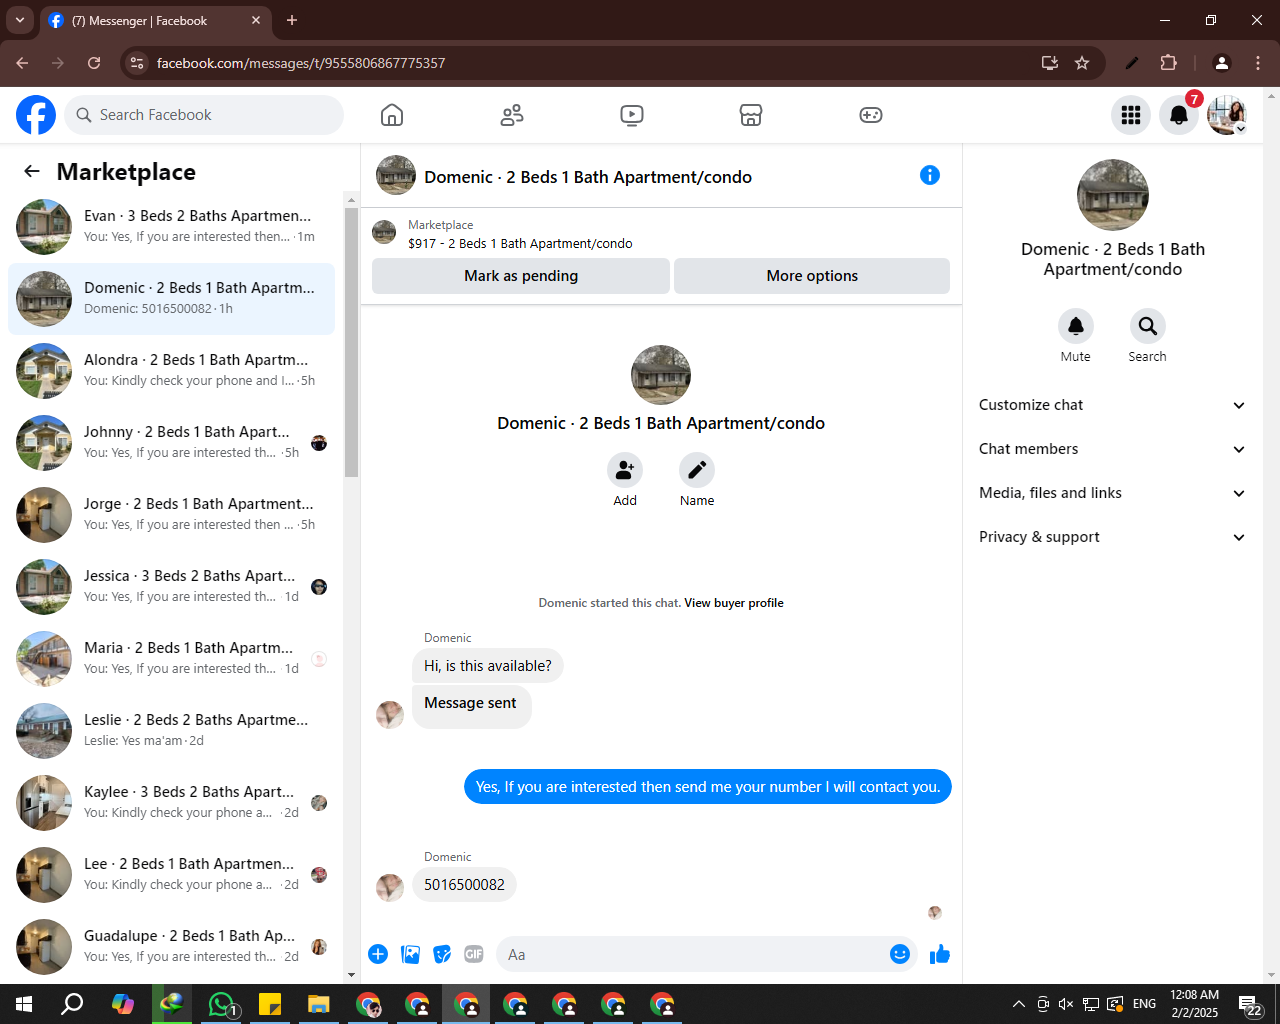1280x1024 pixels.
Task: Click the phone number message 5016500082
Action: 464,884
